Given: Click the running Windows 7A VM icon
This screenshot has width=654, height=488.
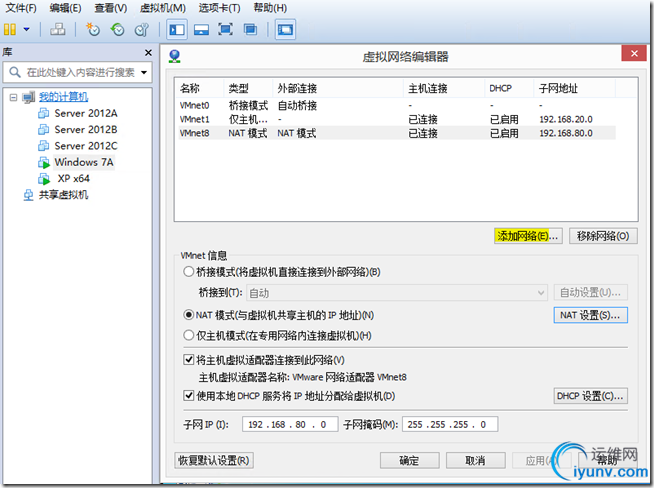Looking at the screenshot, I should pyautogui.click(x=44, y=162).
